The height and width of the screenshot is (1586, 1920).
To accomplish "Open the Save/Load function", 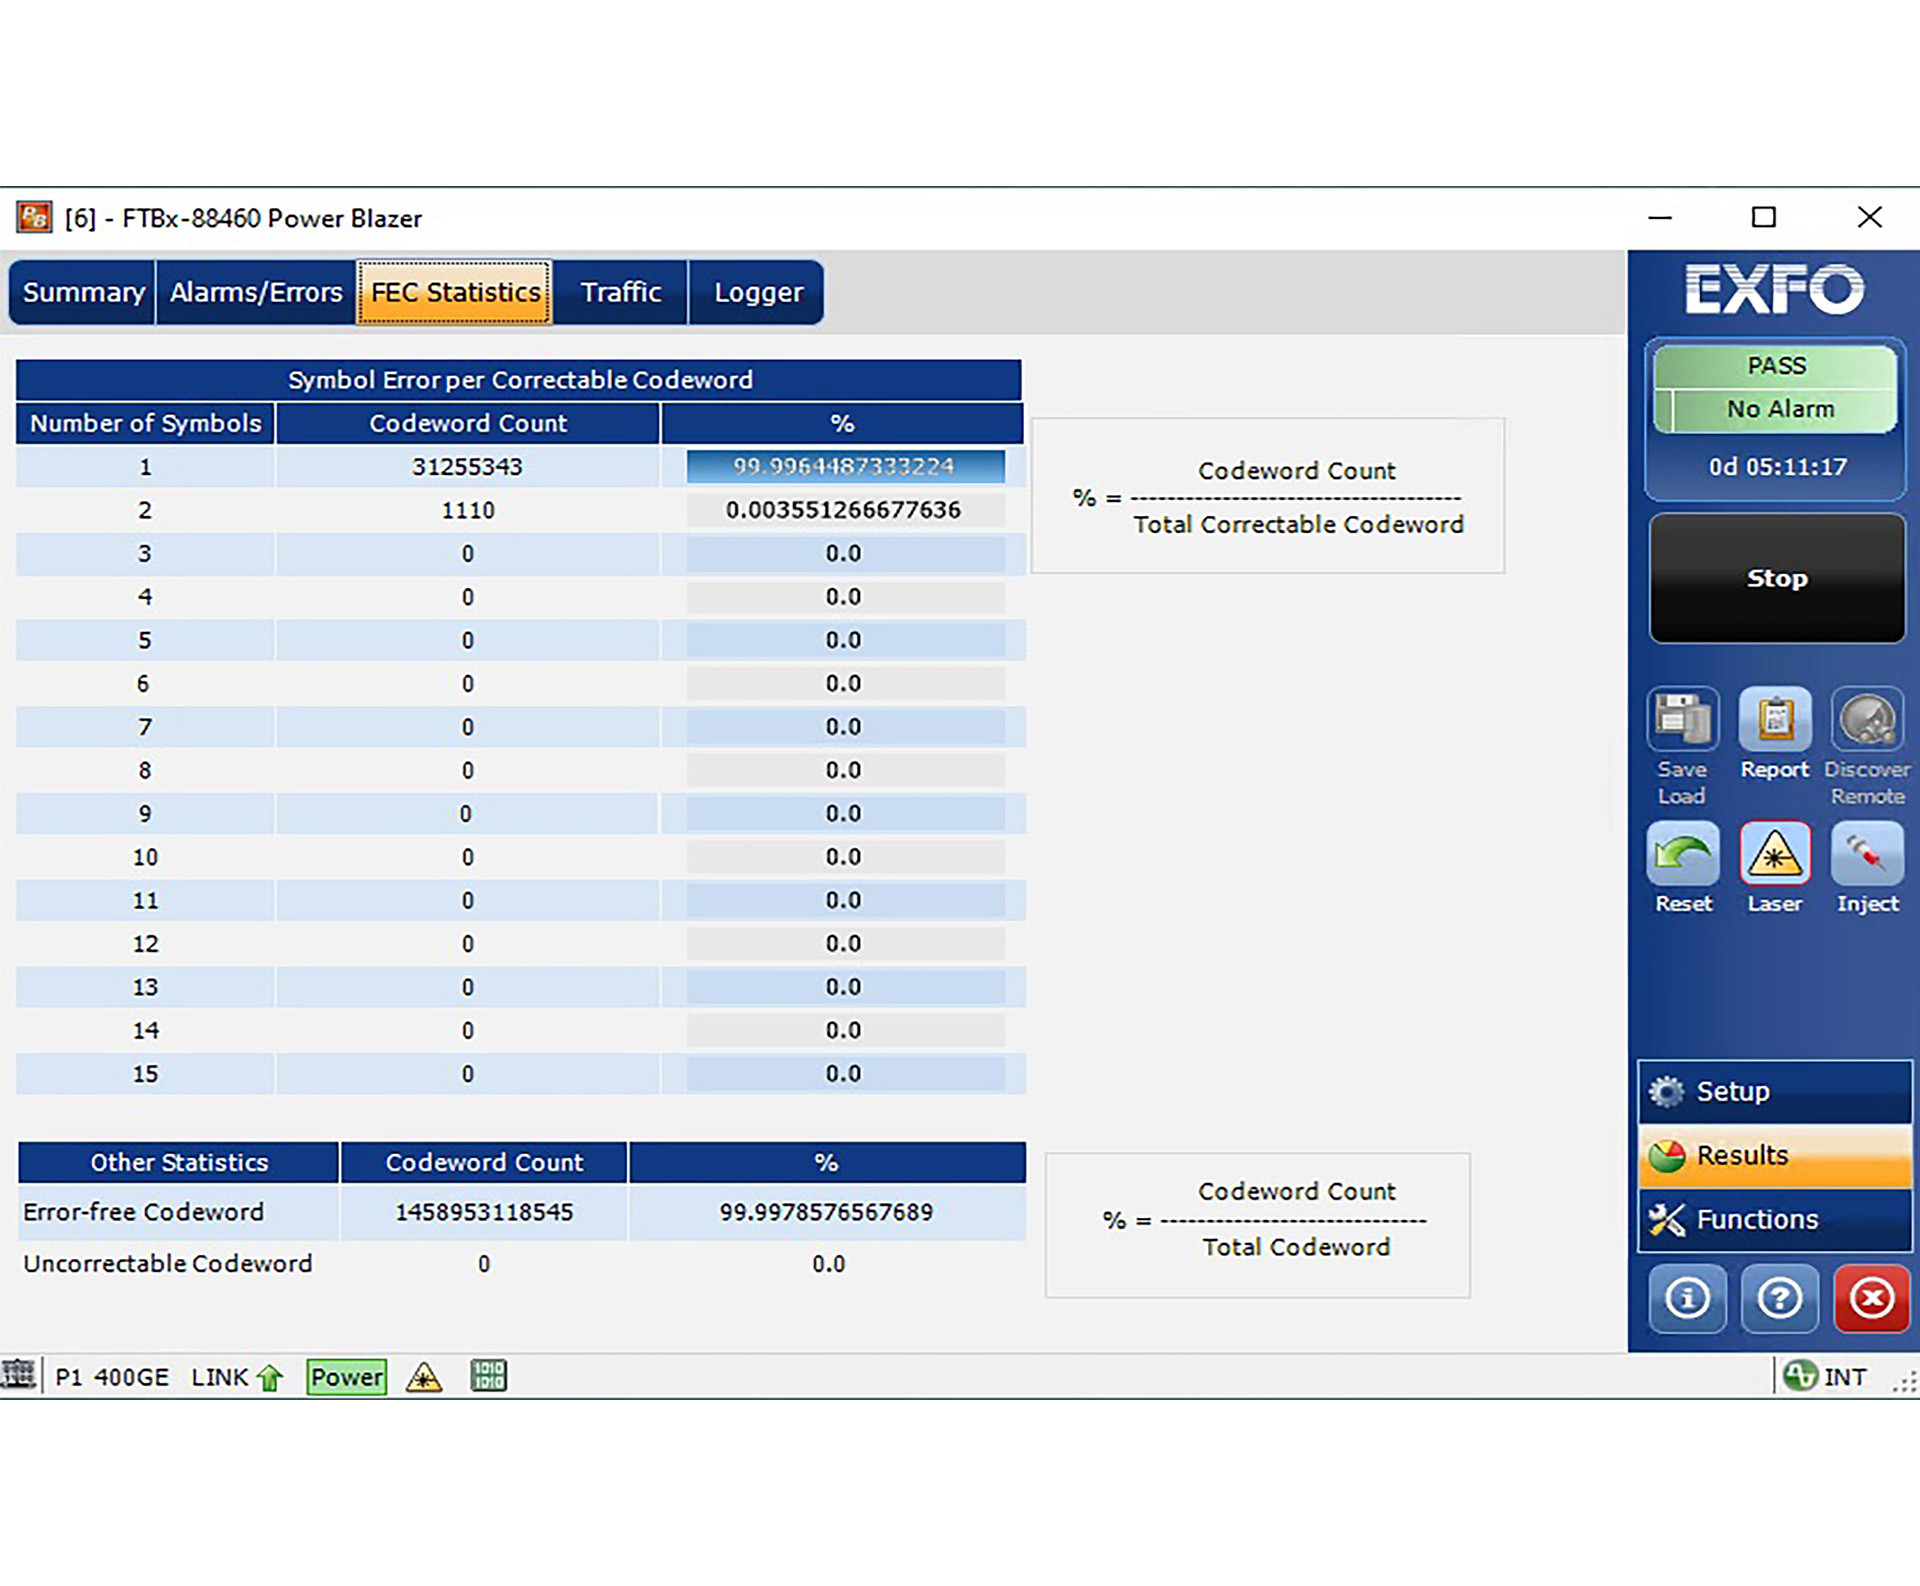I will tap(1683, 740).
